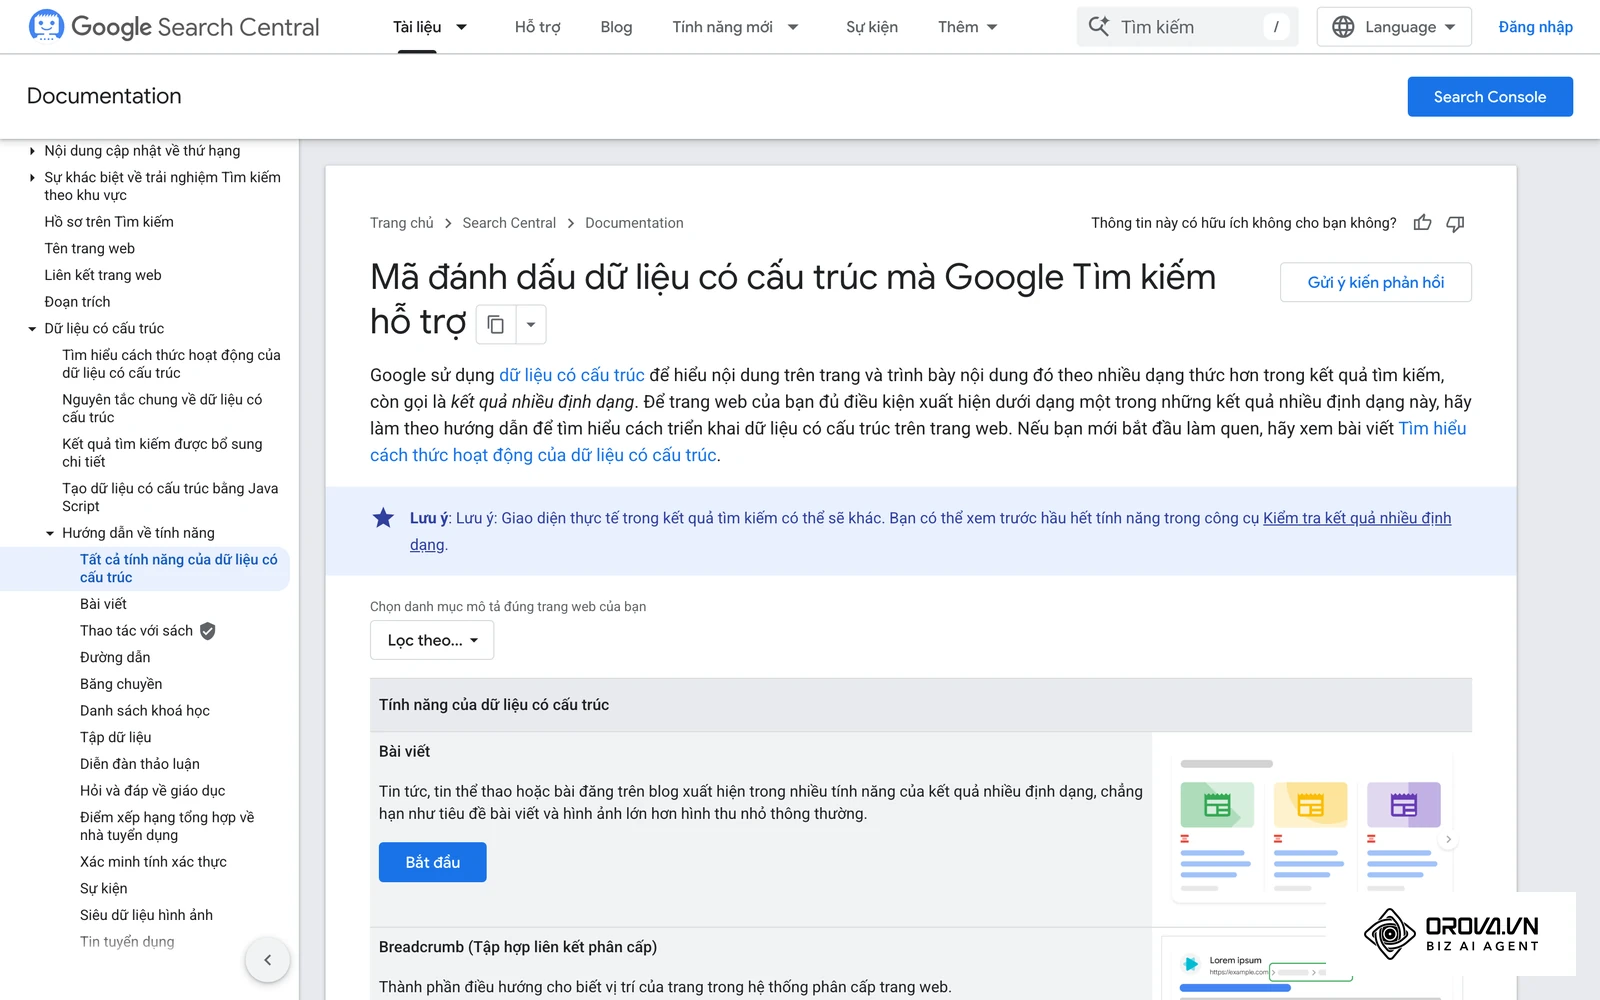
Task: Open Đoạn trích in sidebar
Action: pos(77,302)
